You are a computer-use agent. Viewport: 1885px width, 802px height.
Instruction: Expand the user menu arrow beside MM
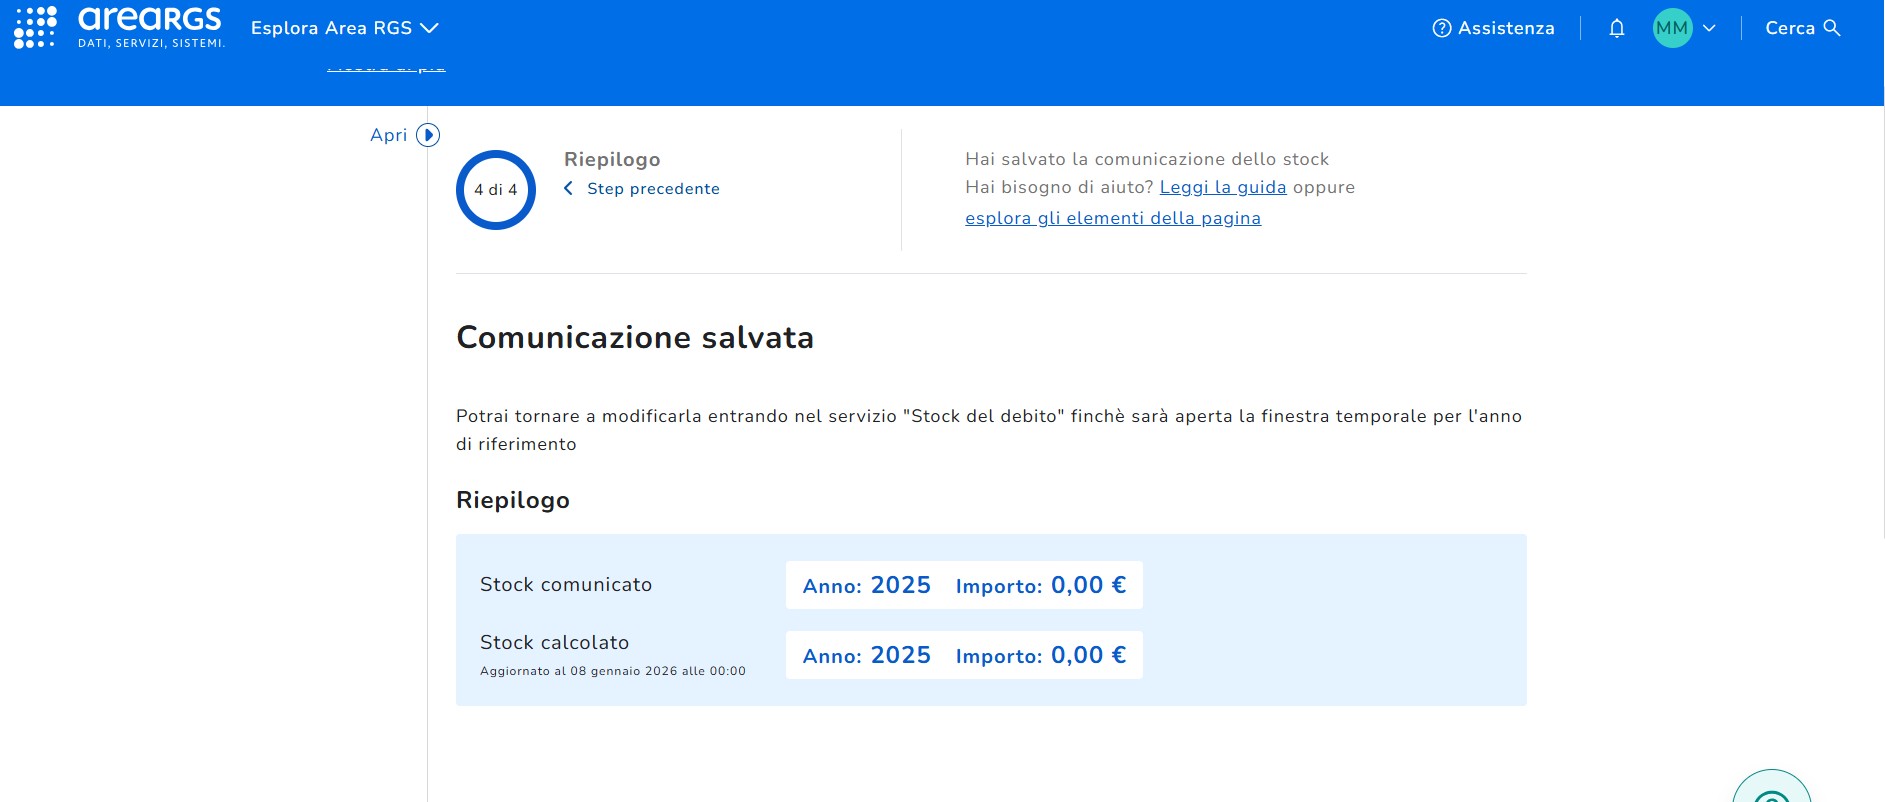[x=1709, y=28]
